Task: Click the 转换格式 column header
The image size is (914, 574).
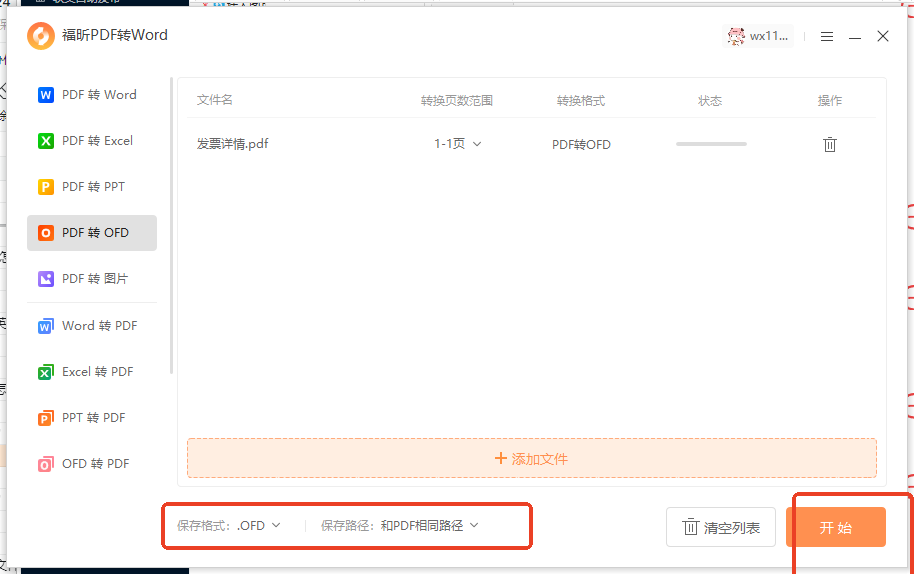Action: pyautogui.click(x=581, y=101)
